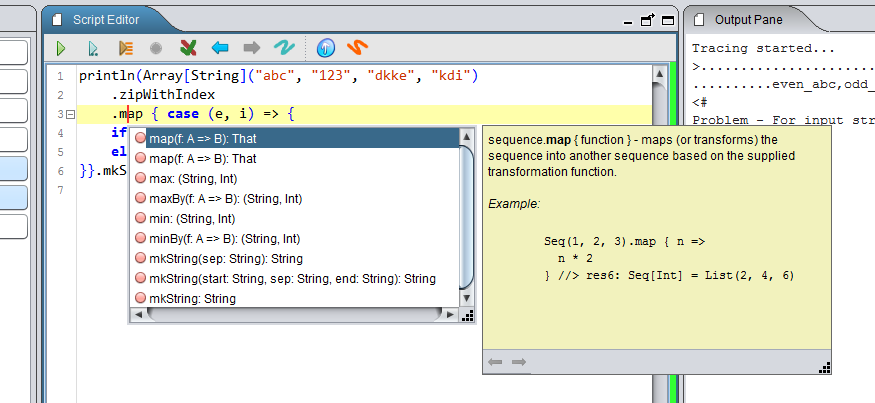Click line number 7 in gutter
The width and height of the screenshot is (875, 403).
pos(60,190)
